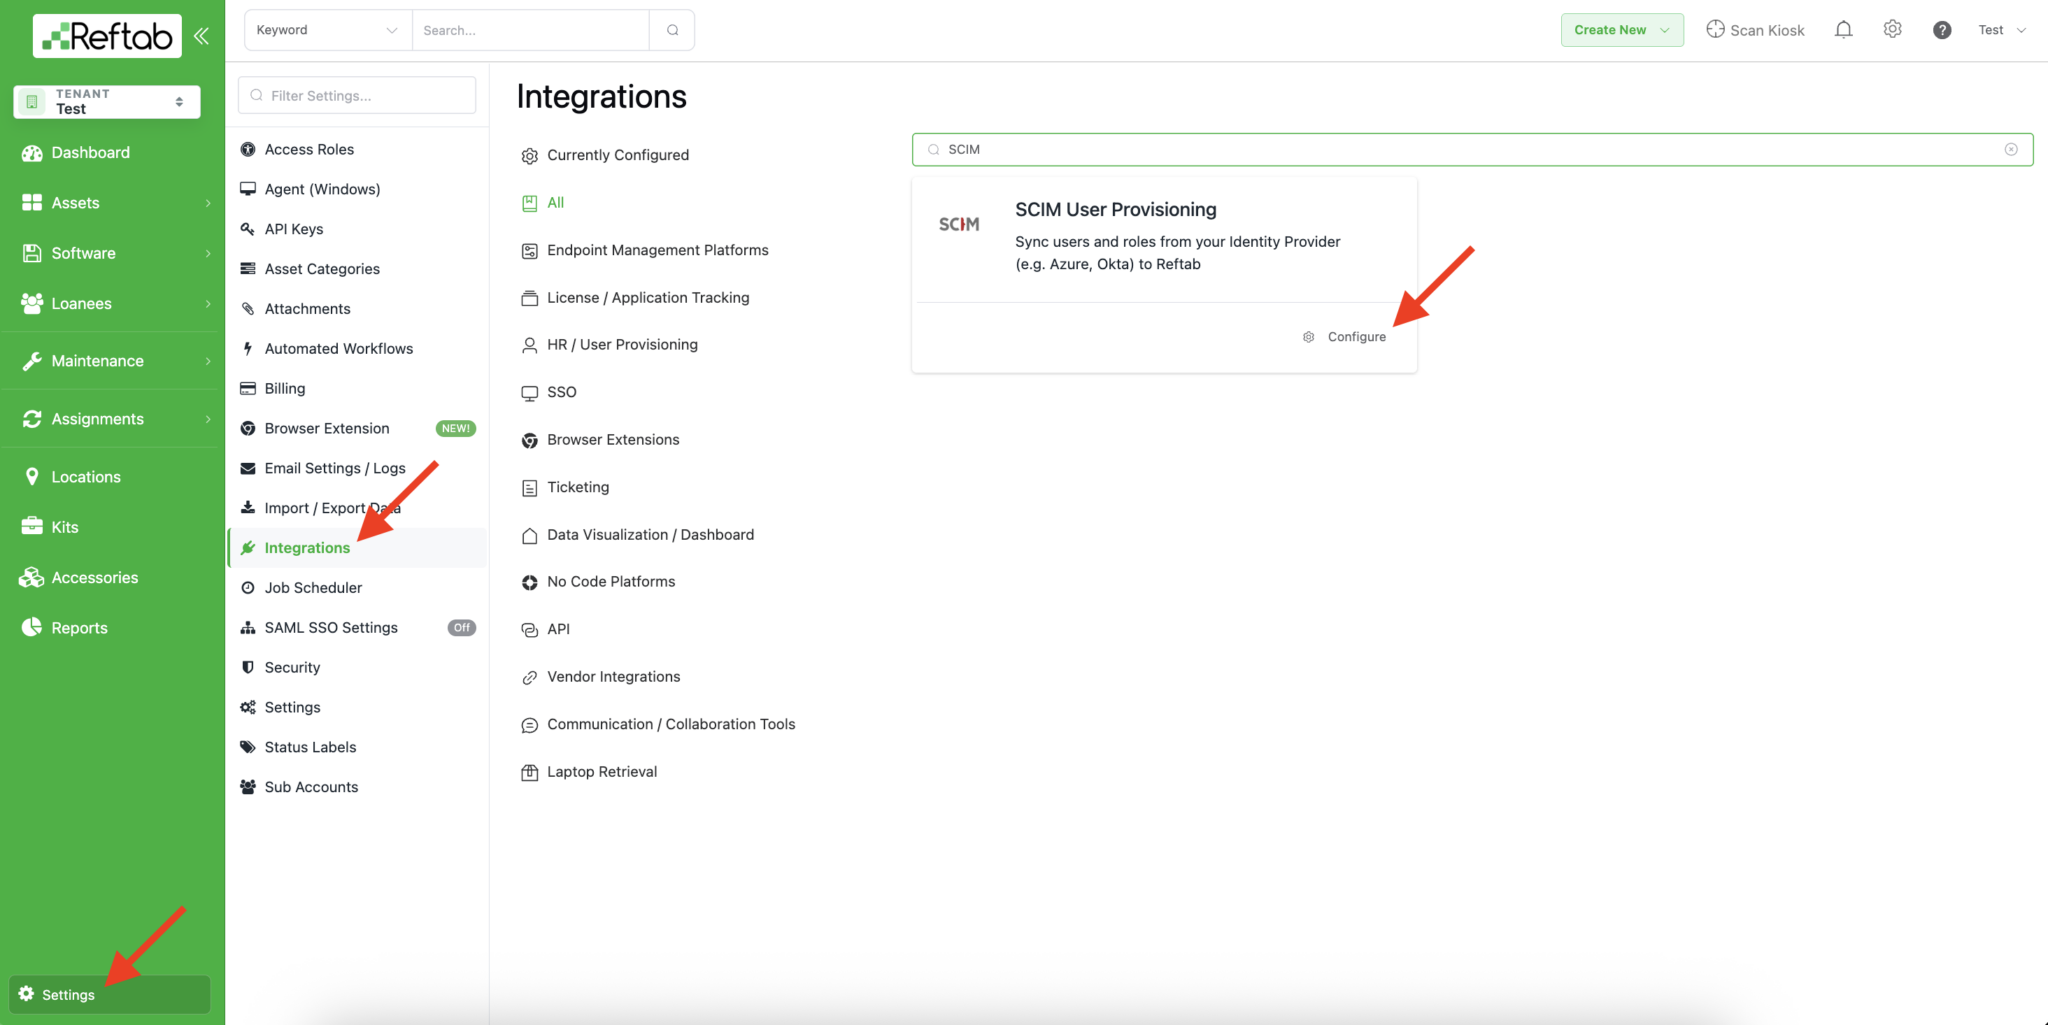This screenshot has width=2048, height=1025.
Task: Click the integrations search field containing SCIM
Action: coord(1472,149)
